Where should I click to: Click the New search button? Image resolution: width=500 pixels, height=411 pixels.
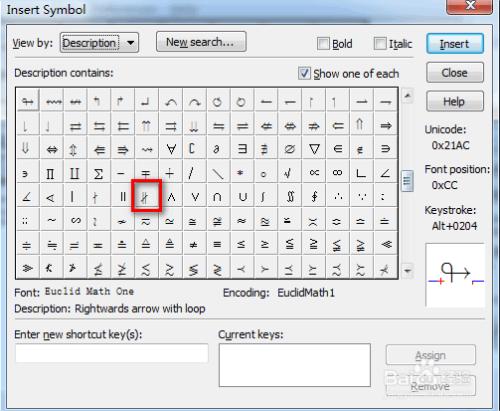[201, 42]
